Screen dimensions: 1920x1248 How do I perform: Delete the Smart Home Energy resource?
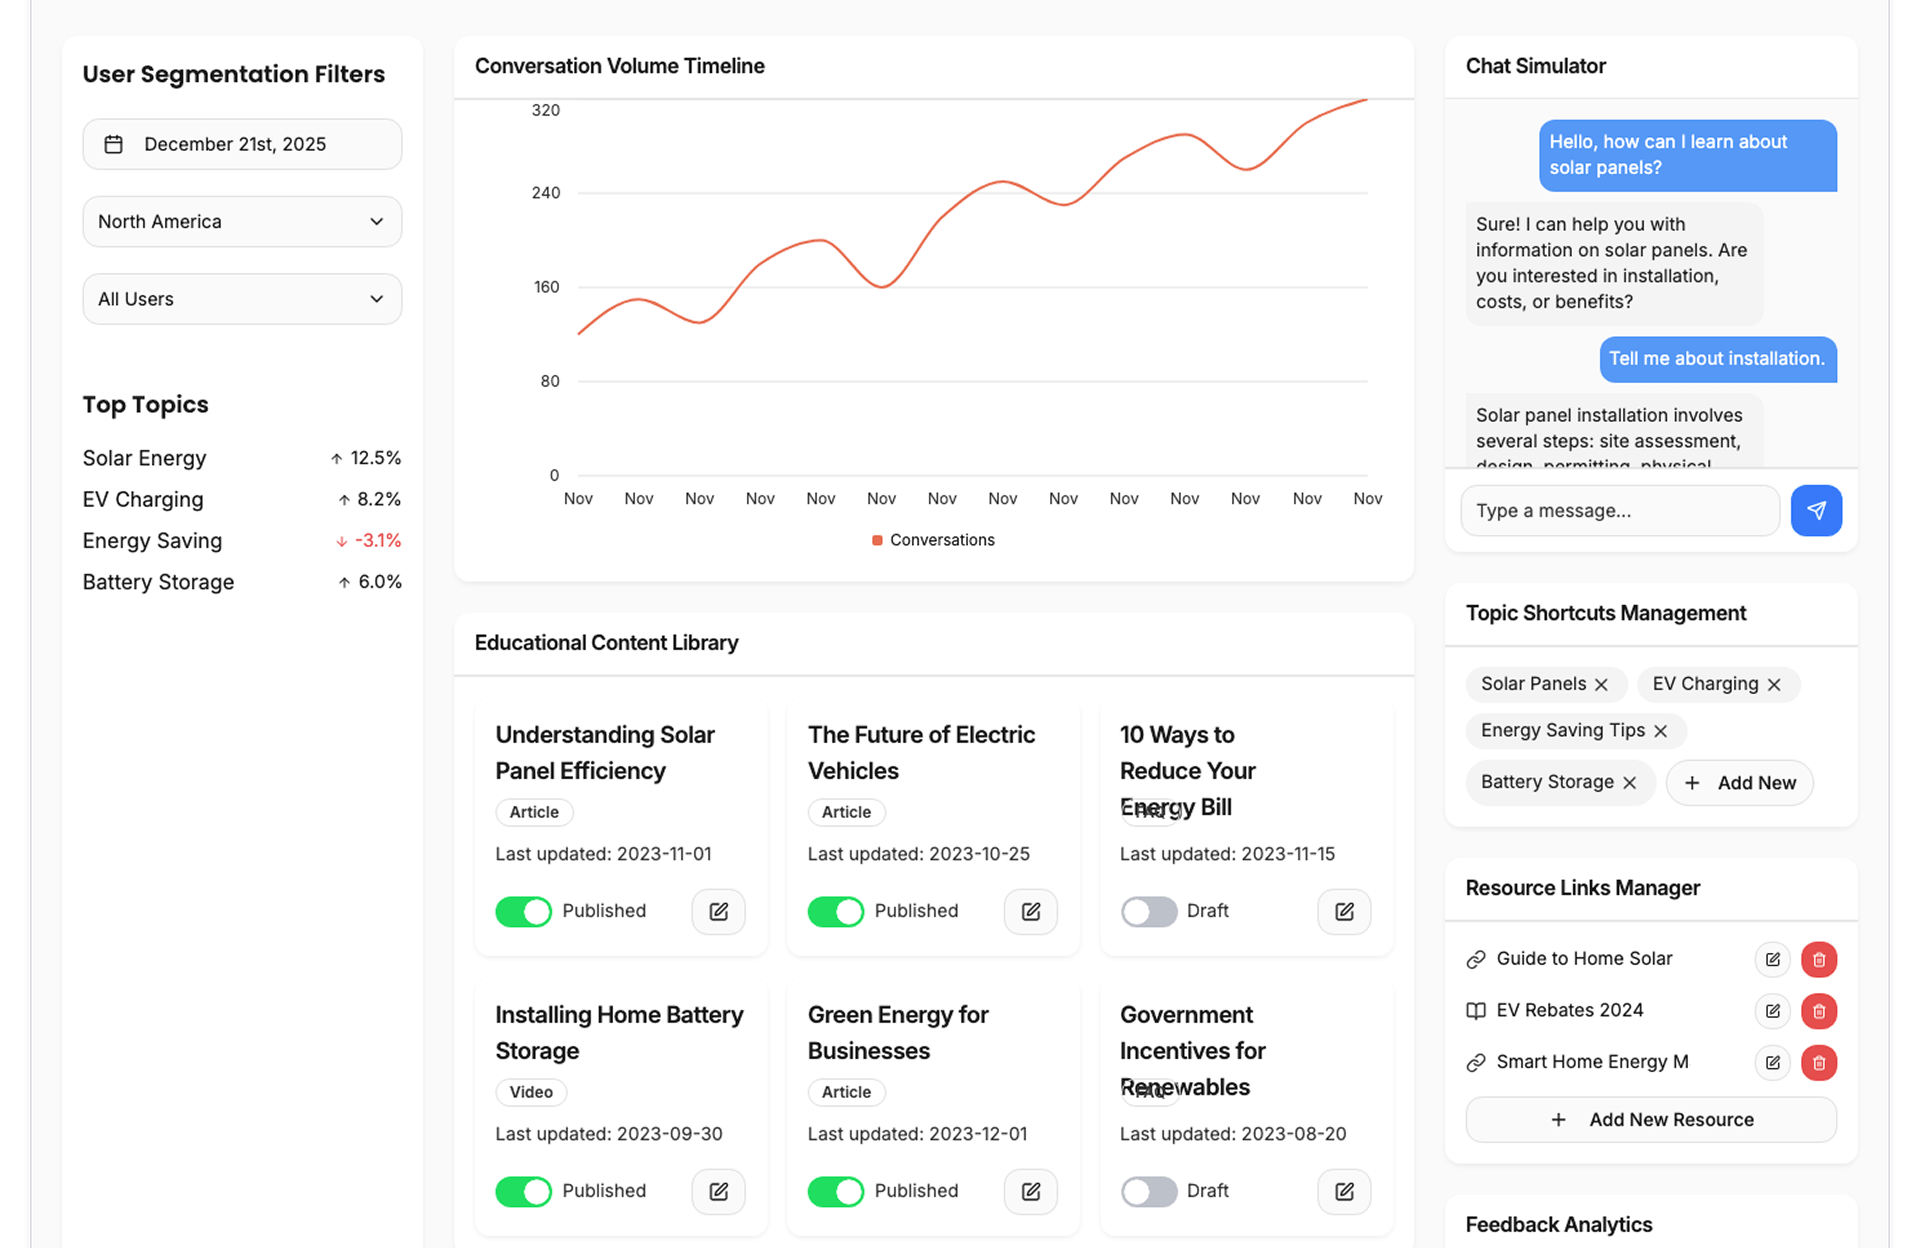click(x=1818, y=1062)
